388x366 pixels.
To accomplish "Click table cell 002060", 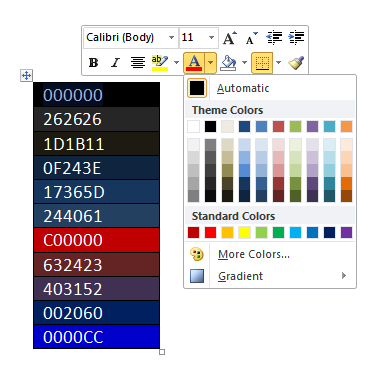I will coord(97,313).
